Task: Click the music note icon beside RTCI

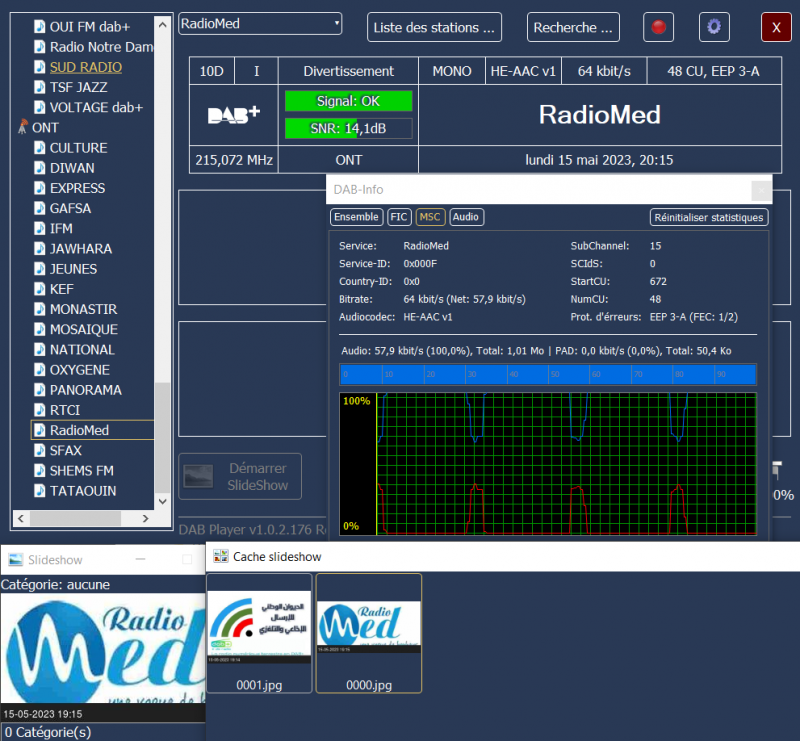Action: [39, 410]
